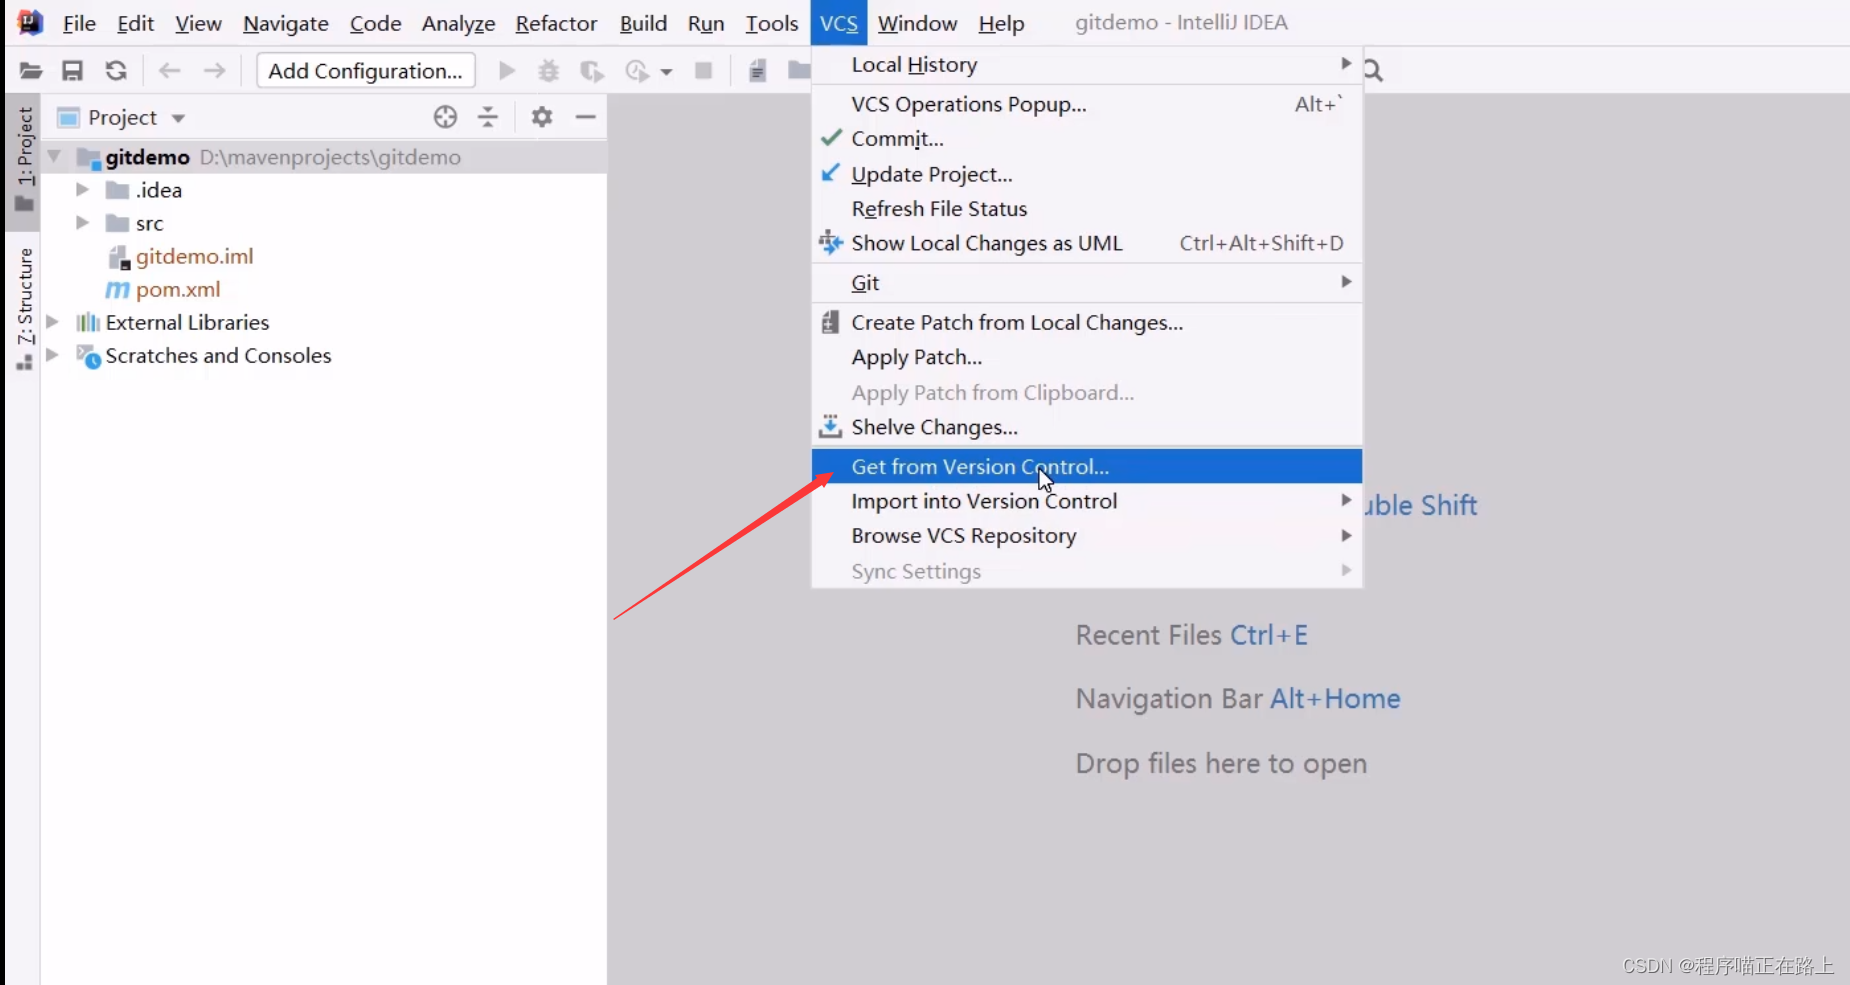Open the File menu
Viewport: 1850px width, 985px height.
click(x=79, y=23)
